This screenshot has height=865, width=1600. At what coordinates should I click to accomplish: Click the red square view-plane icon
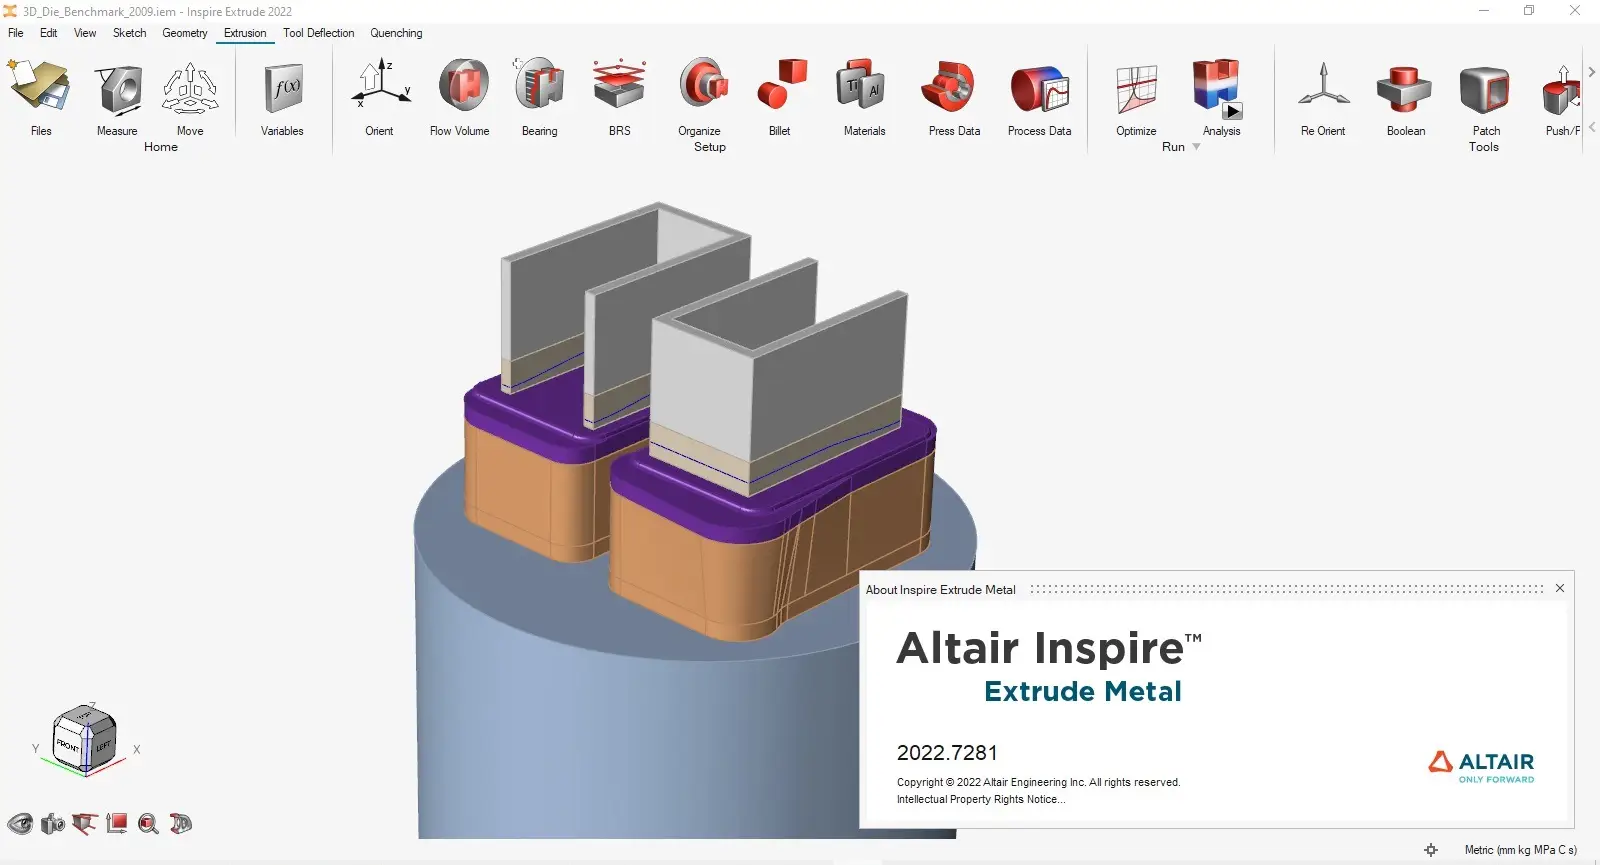click(x=117, y=824)
